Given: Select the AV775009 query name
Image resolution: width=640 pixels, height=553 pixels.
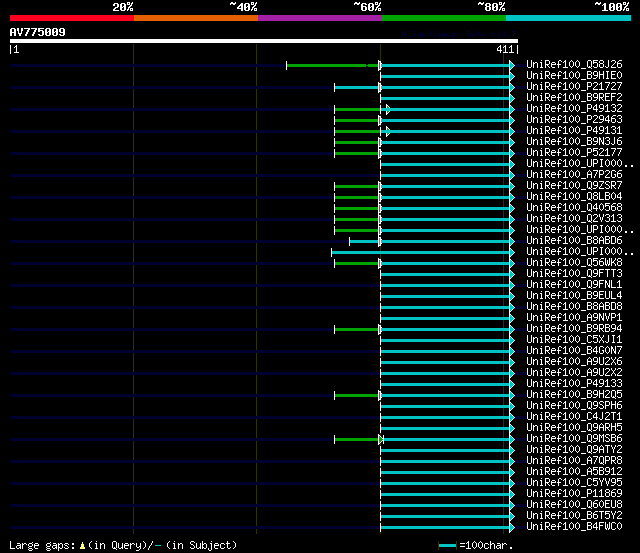Looking at the screenshot, I should pyautogui.click(x=38, y=32).
